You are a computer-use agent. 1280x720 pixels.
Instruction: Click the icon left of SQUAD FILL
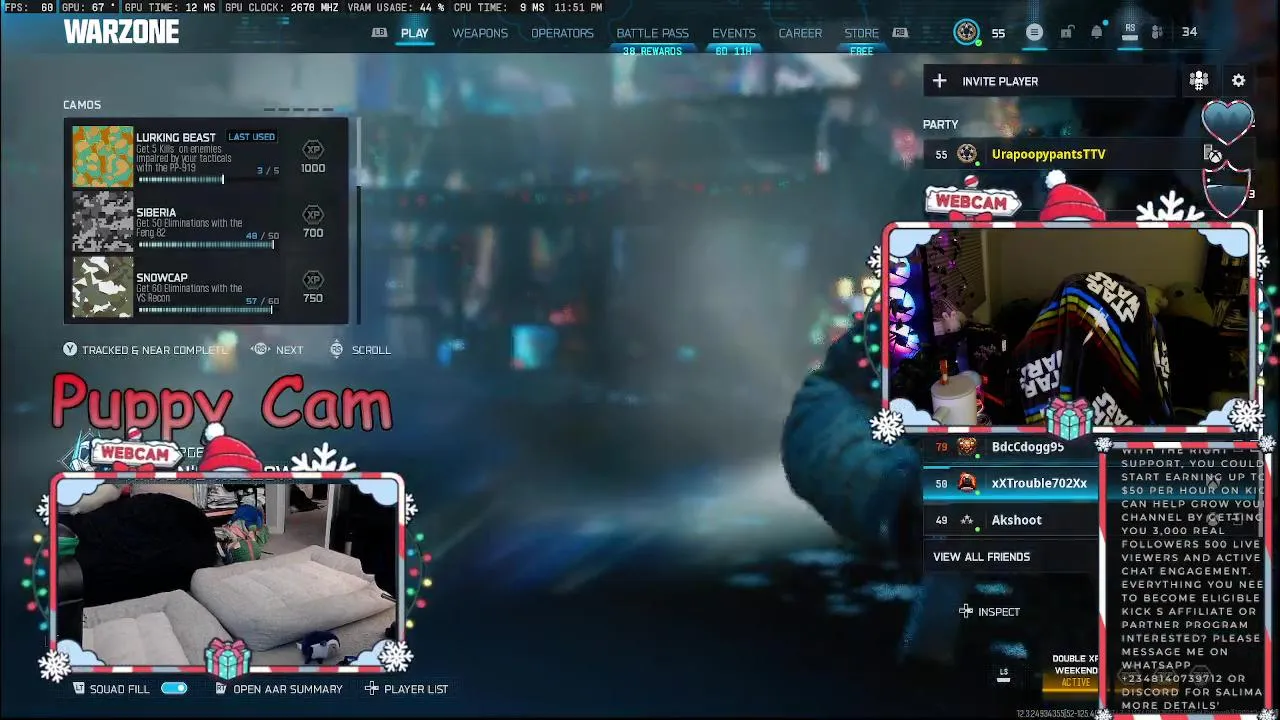[x=79, y=688]
